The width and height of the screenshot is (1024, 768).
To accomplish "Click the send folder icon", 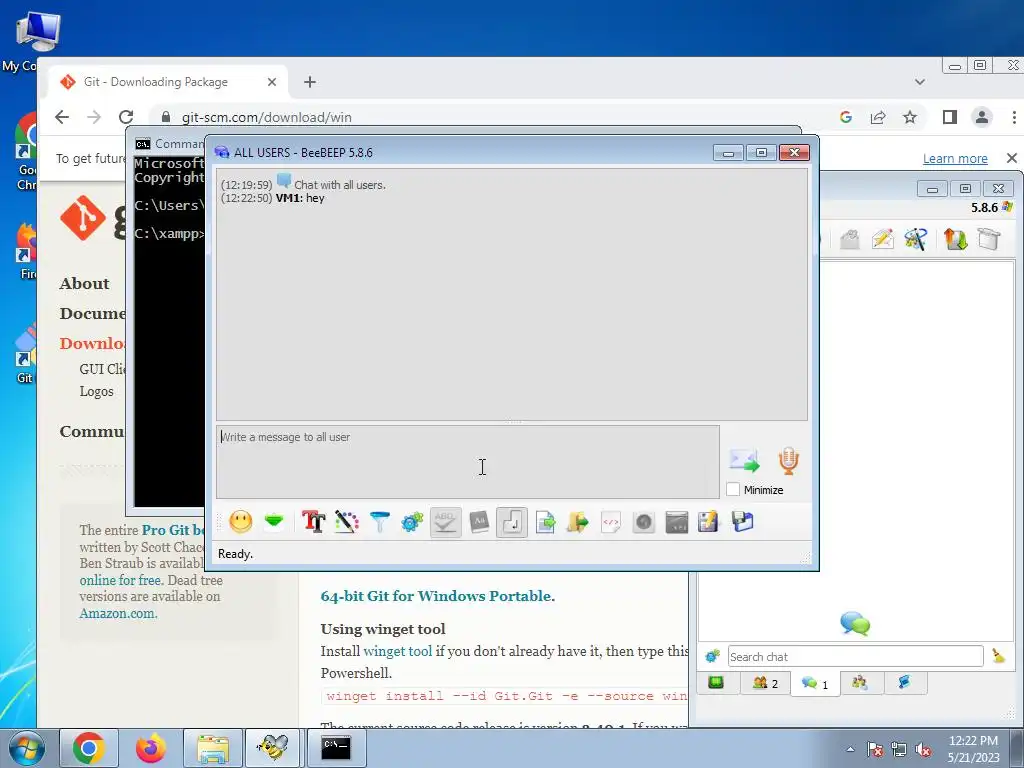I will (x=578, y=522).
